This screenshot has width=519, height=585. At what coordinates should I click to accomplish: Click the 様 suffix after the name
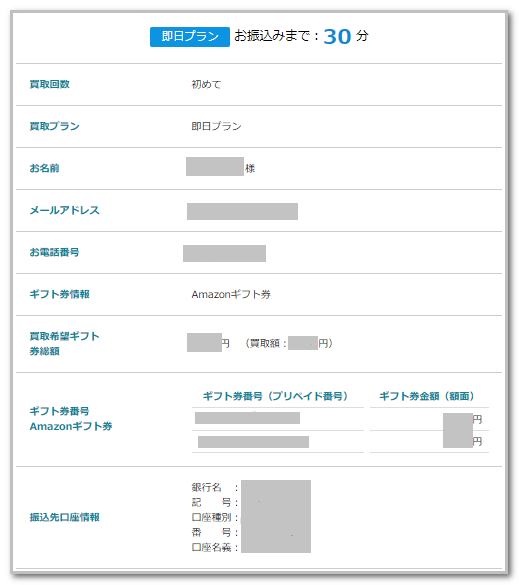250,169
